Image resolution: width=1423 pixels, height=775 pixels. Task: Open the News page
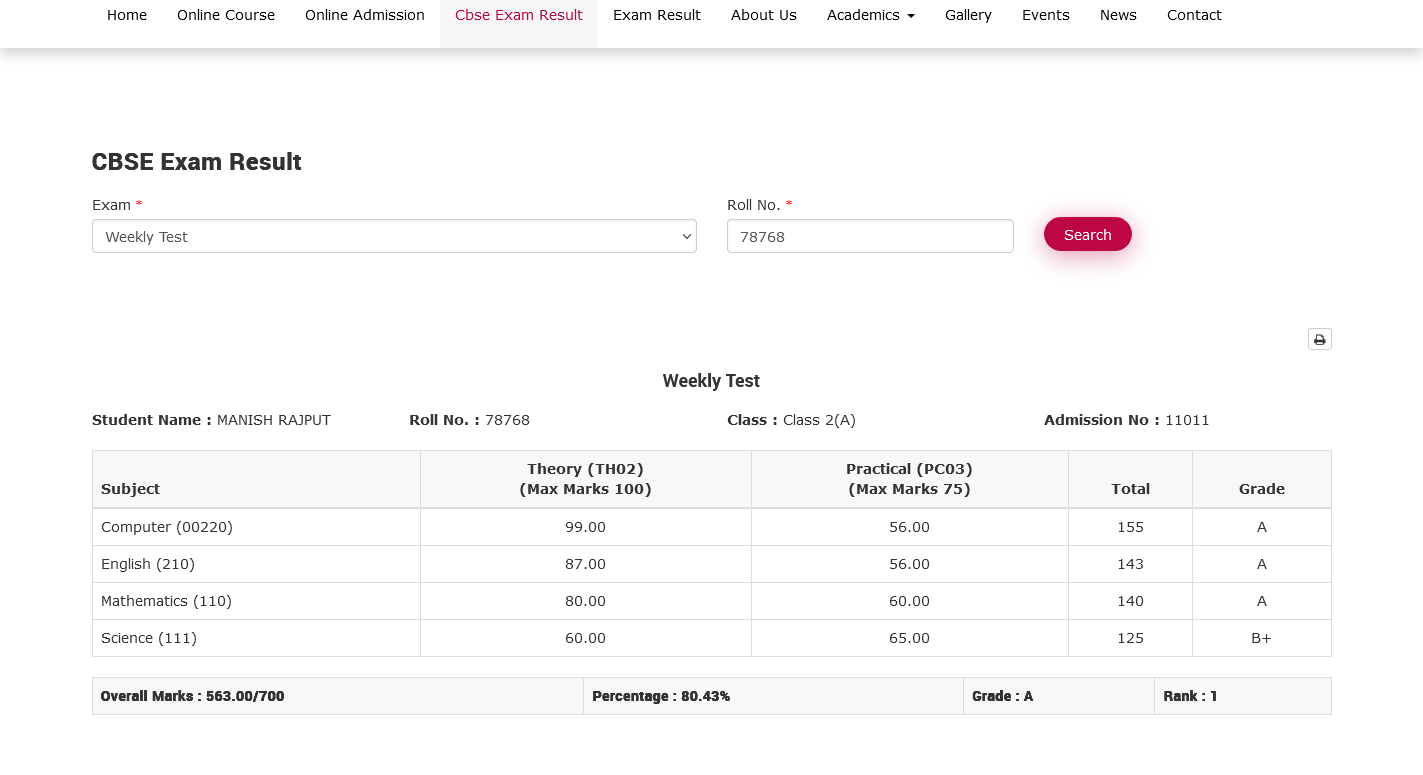click(x=1118, y=15)
